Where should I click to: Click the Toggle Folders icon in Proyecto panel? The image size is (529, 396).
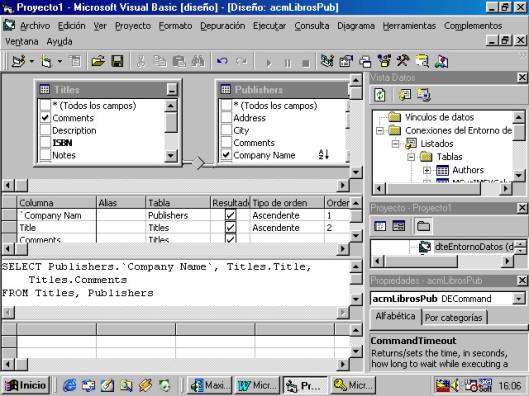pos(423,226)
